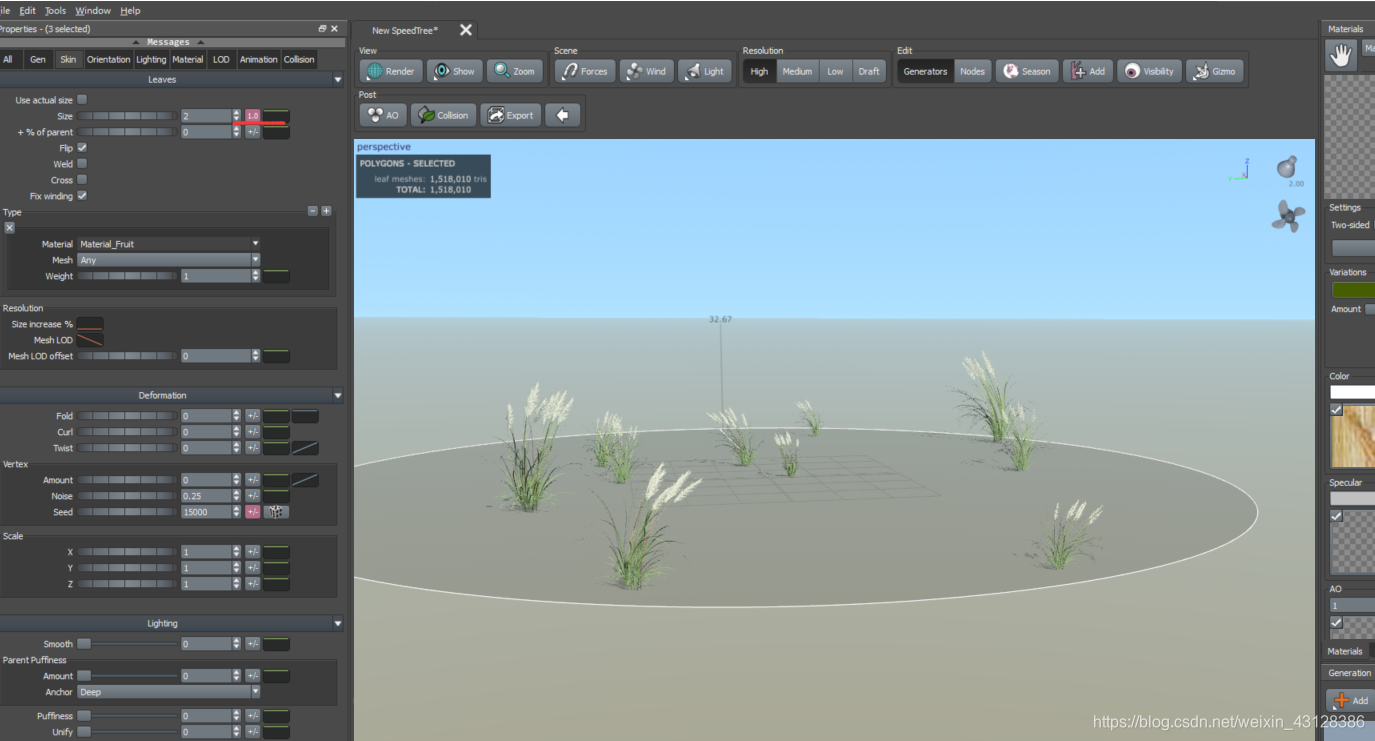The image size is (1375, 741).
Task: Click plus button in Type section
Action: point(326,212)
